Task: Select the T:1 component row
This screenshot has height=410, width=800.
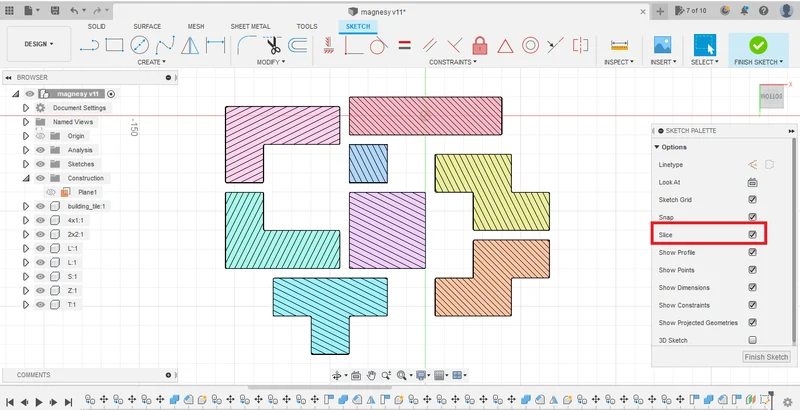Action: [x=72, y=304]
